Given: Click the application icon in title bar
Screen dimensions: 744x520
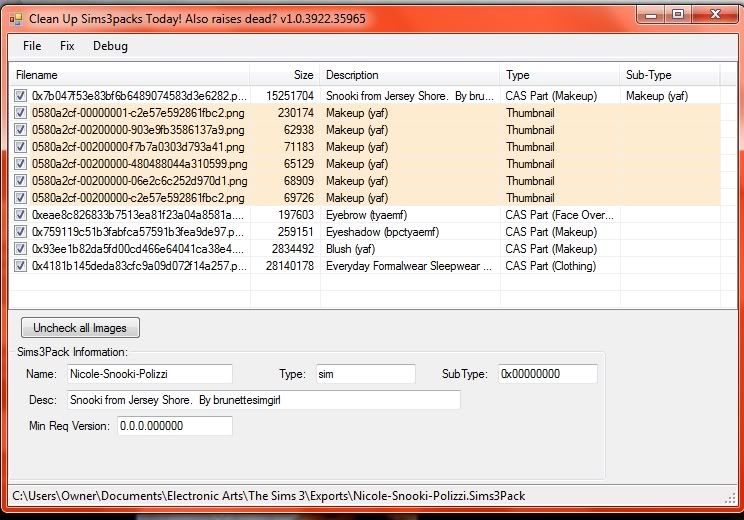Looking at the screenshot, I should [16, 19].
